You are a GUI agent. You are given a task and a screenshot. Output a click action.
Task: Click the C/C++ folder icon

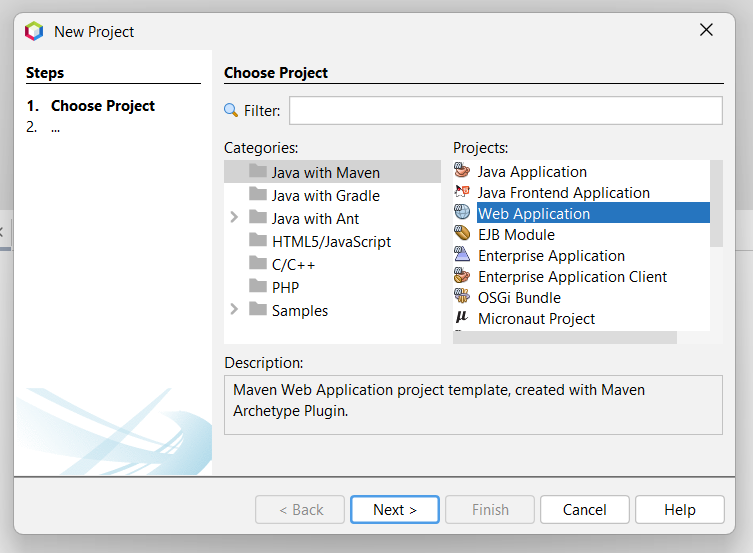coord(258,263)
